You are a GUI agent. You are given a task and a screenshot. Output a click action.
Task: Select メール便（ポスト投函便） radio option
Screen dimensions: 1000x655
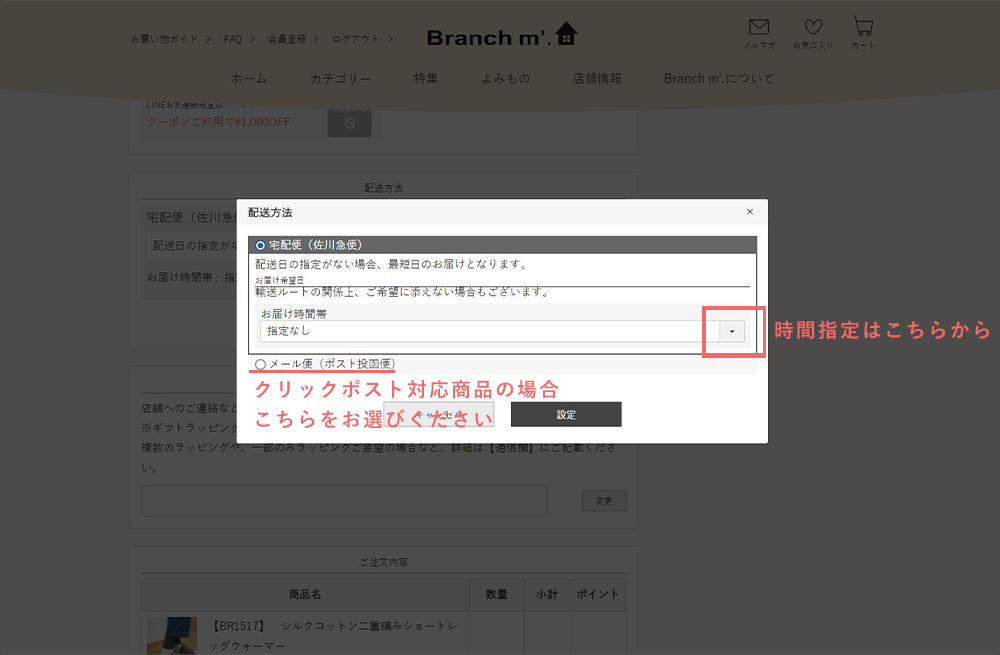[261, 364]
